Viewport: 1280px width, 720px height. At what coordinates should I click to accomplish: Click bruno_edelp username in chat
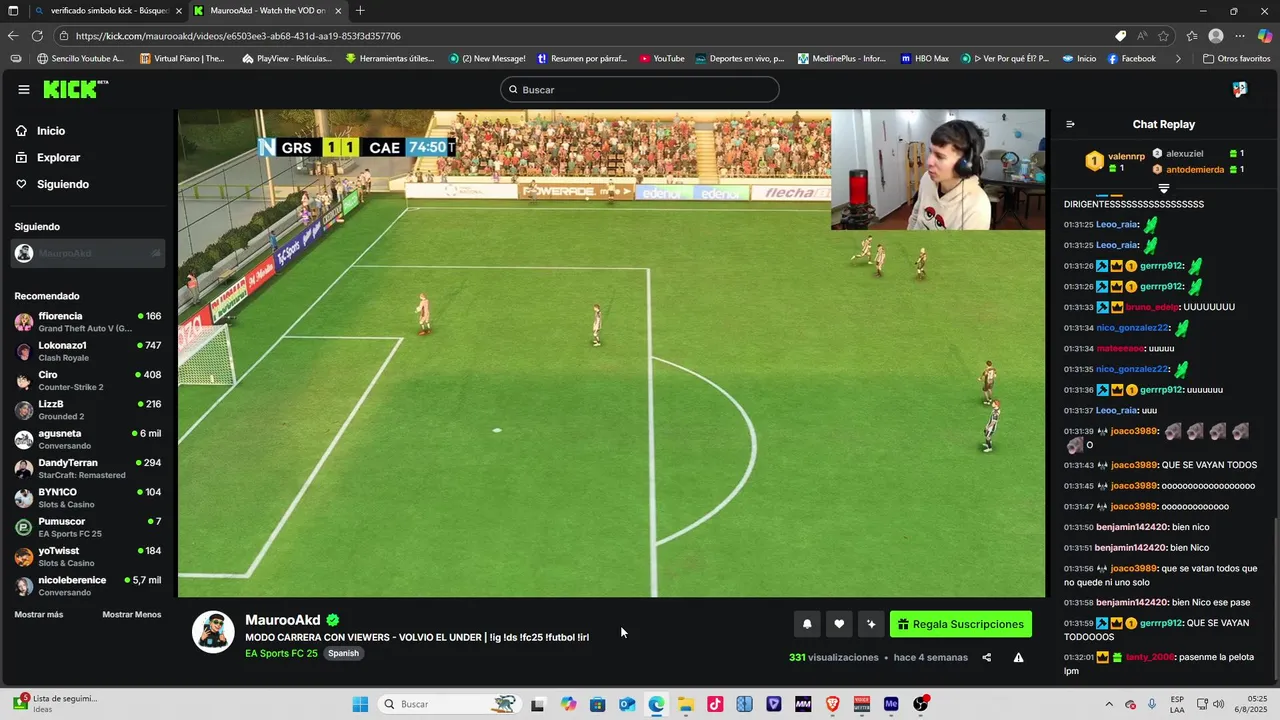pos(1153,307)
